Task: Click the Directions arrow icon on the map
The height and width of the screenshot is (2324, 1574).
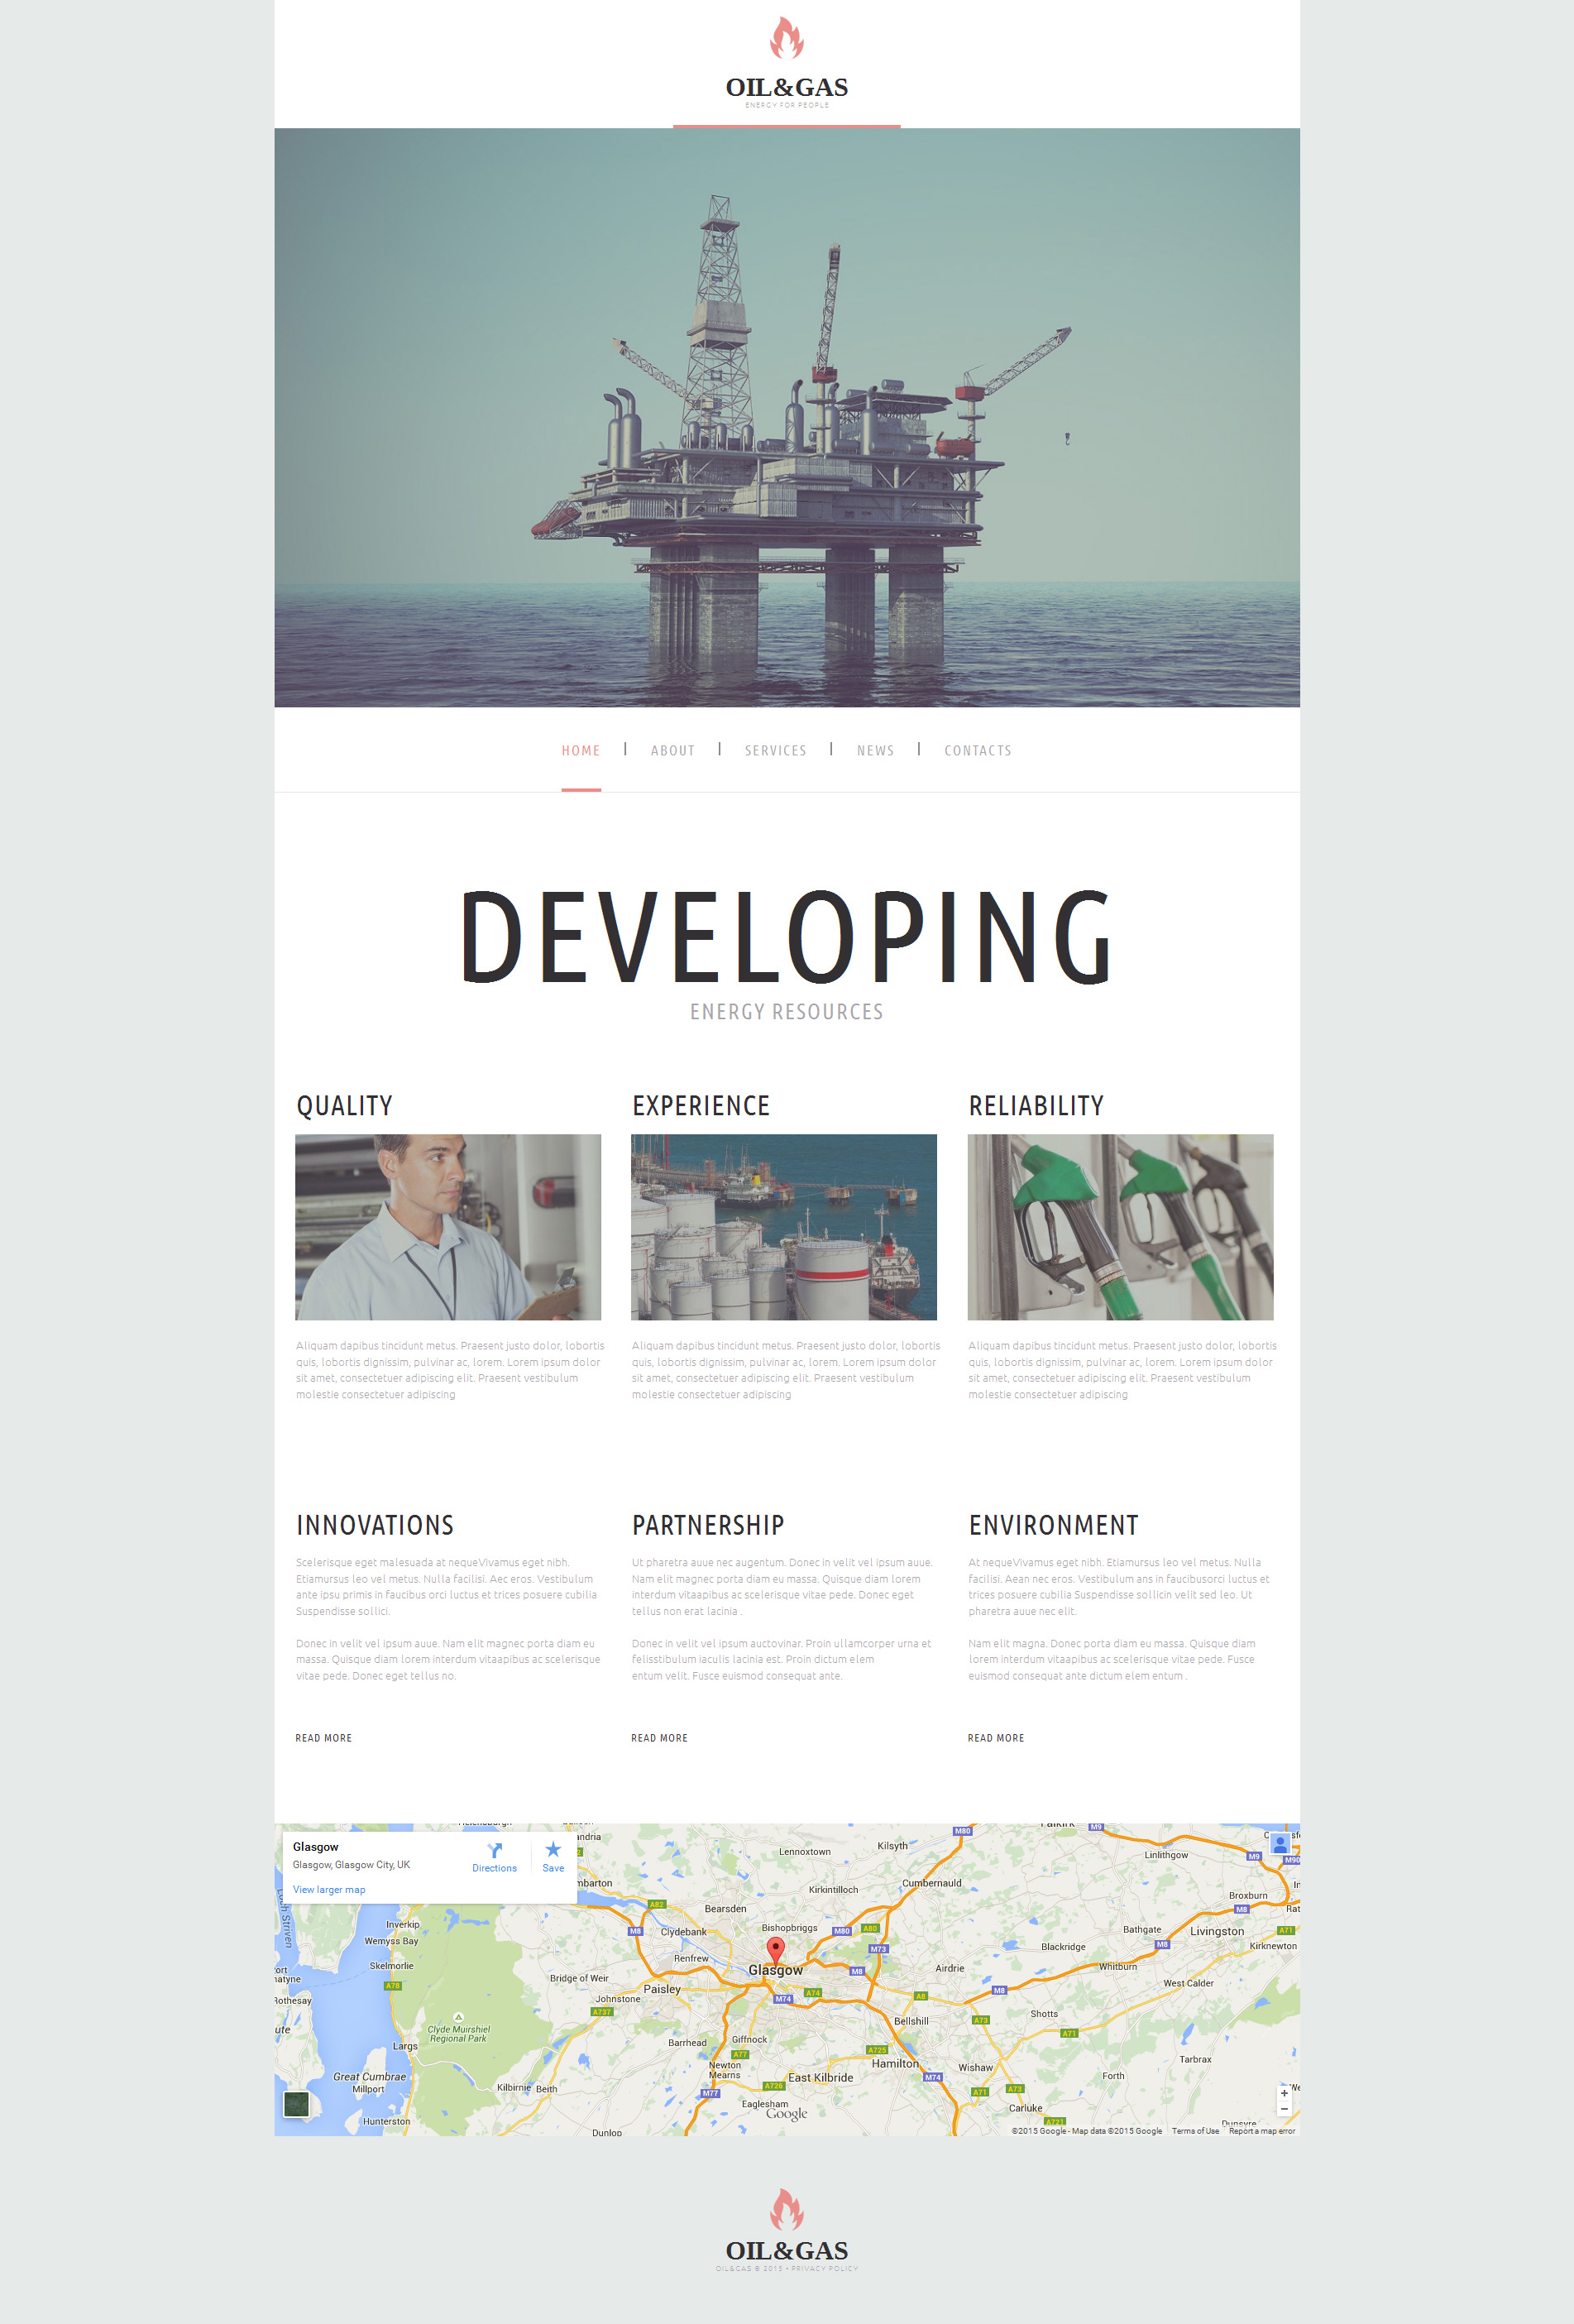Action: [494, 1851]
